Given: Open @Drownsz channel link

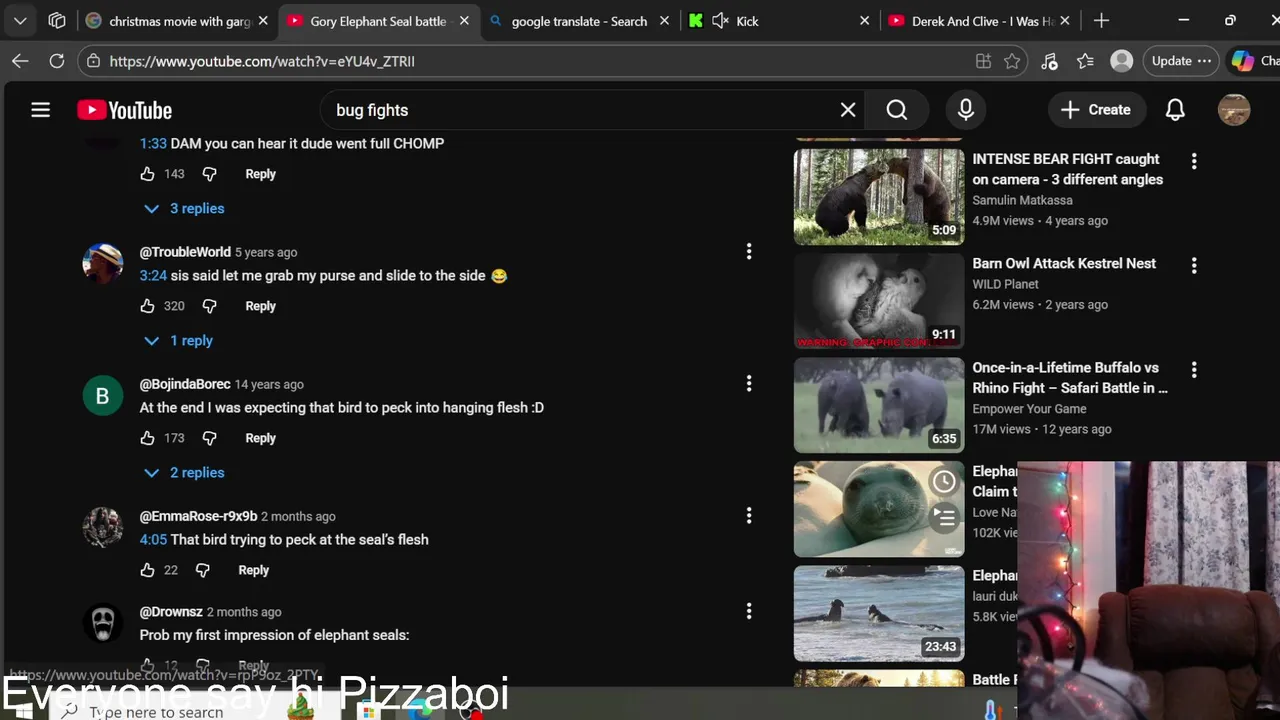Looking at the screenshot, I should click(x=171, y=612).
